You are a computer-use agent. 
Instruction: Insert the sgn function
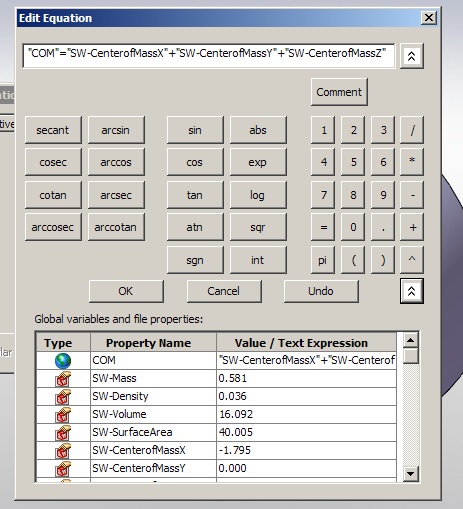195,260
